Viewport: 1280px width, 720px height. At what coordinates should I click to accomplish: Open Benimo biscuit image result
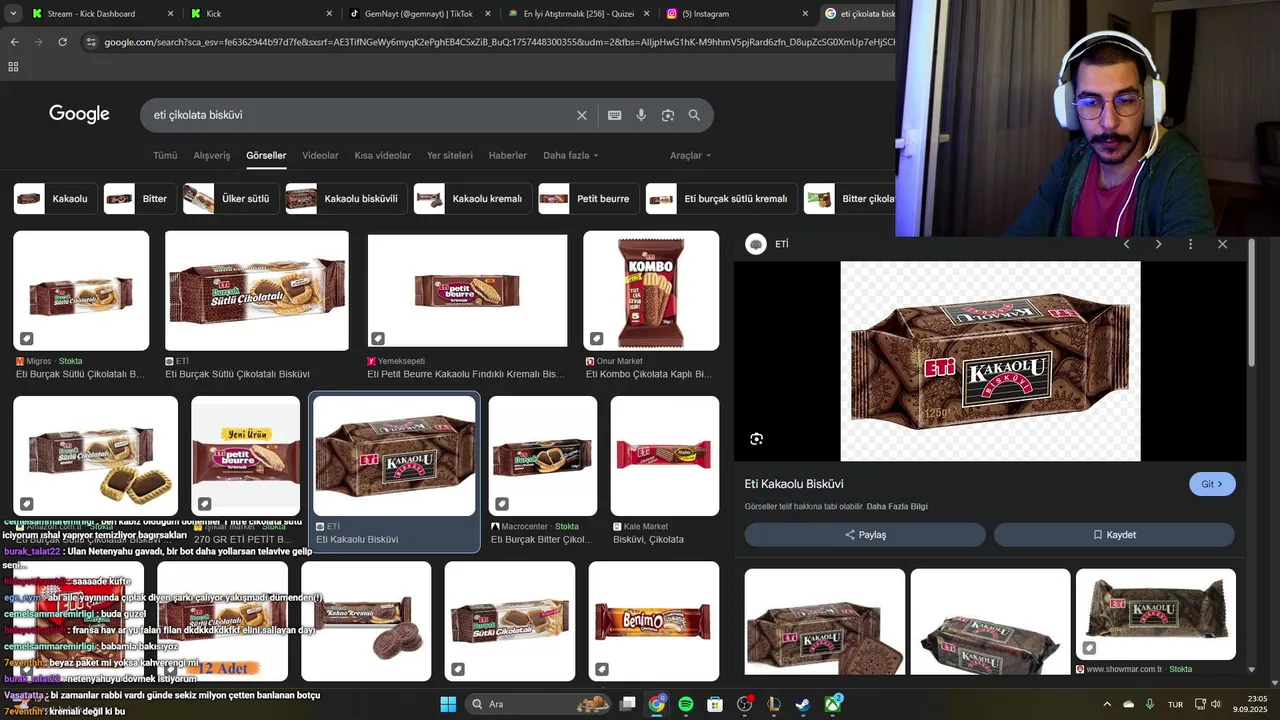[x=654, y=621]
